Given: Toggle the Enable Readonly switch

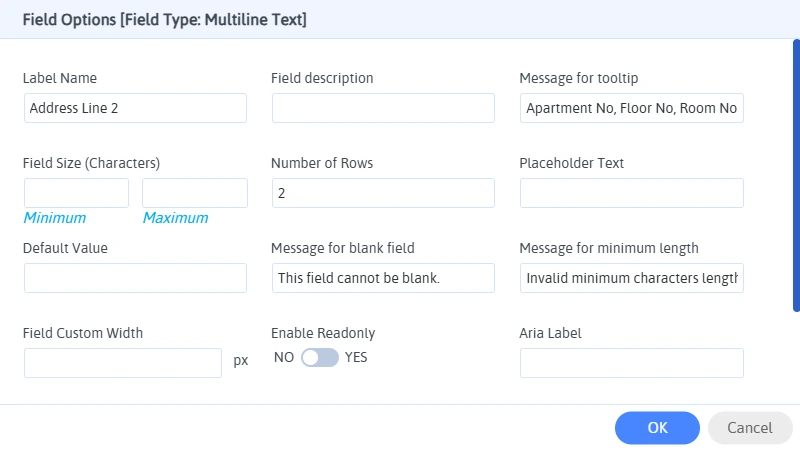Looking at the screenshot, I should (x=320, y=358).
